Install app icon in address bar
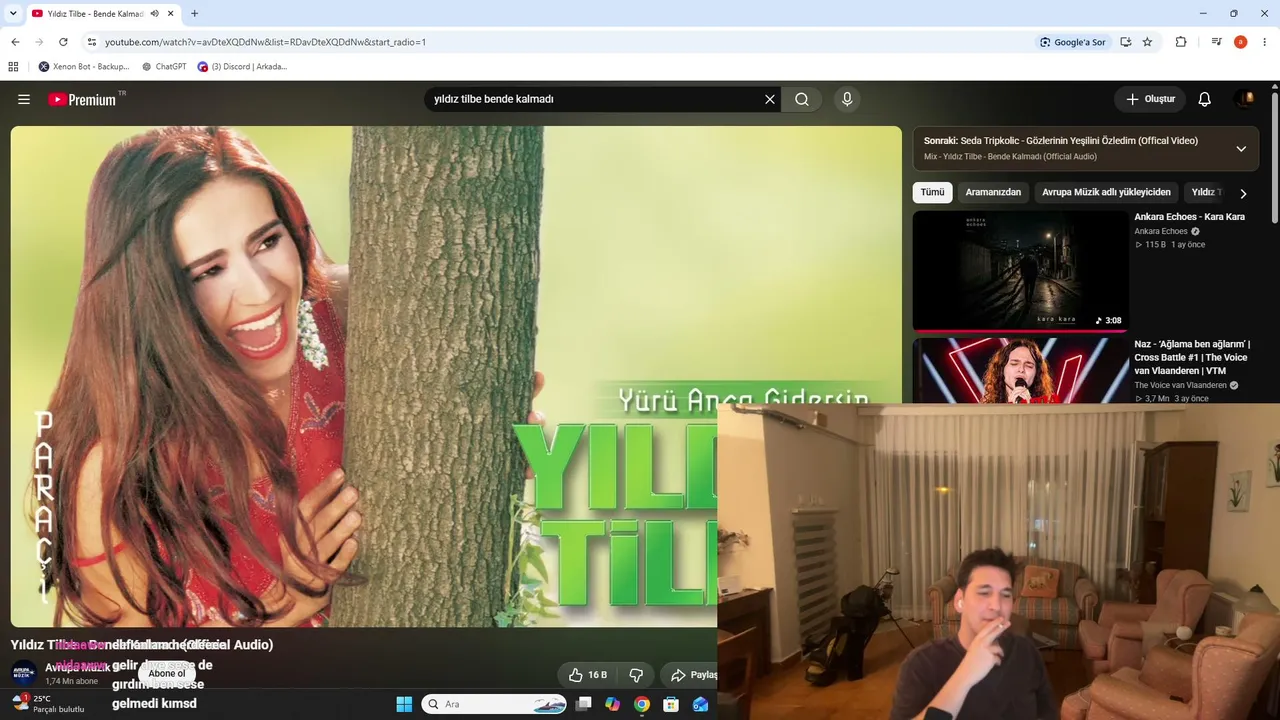 (x=1126, y=42)
